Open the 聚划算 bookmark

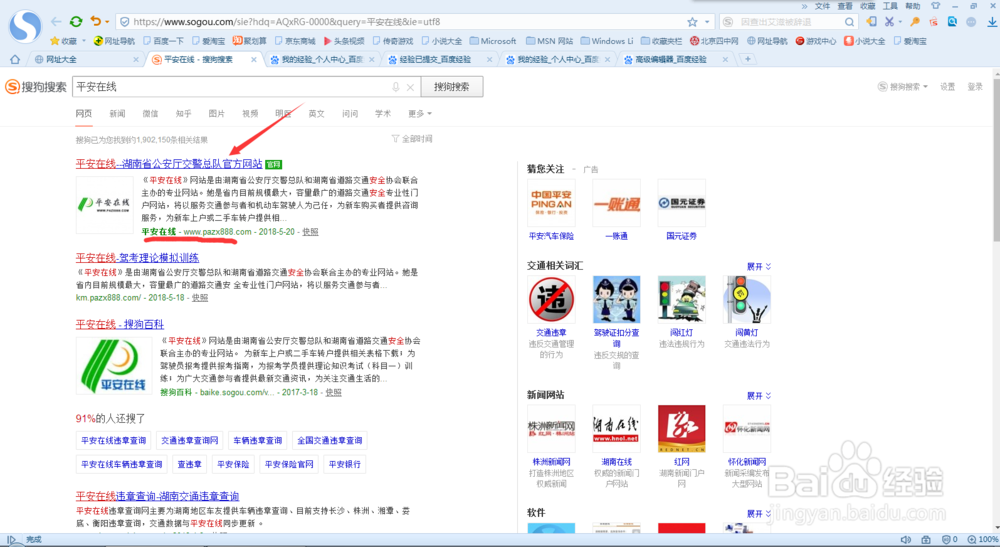(249, 41)
